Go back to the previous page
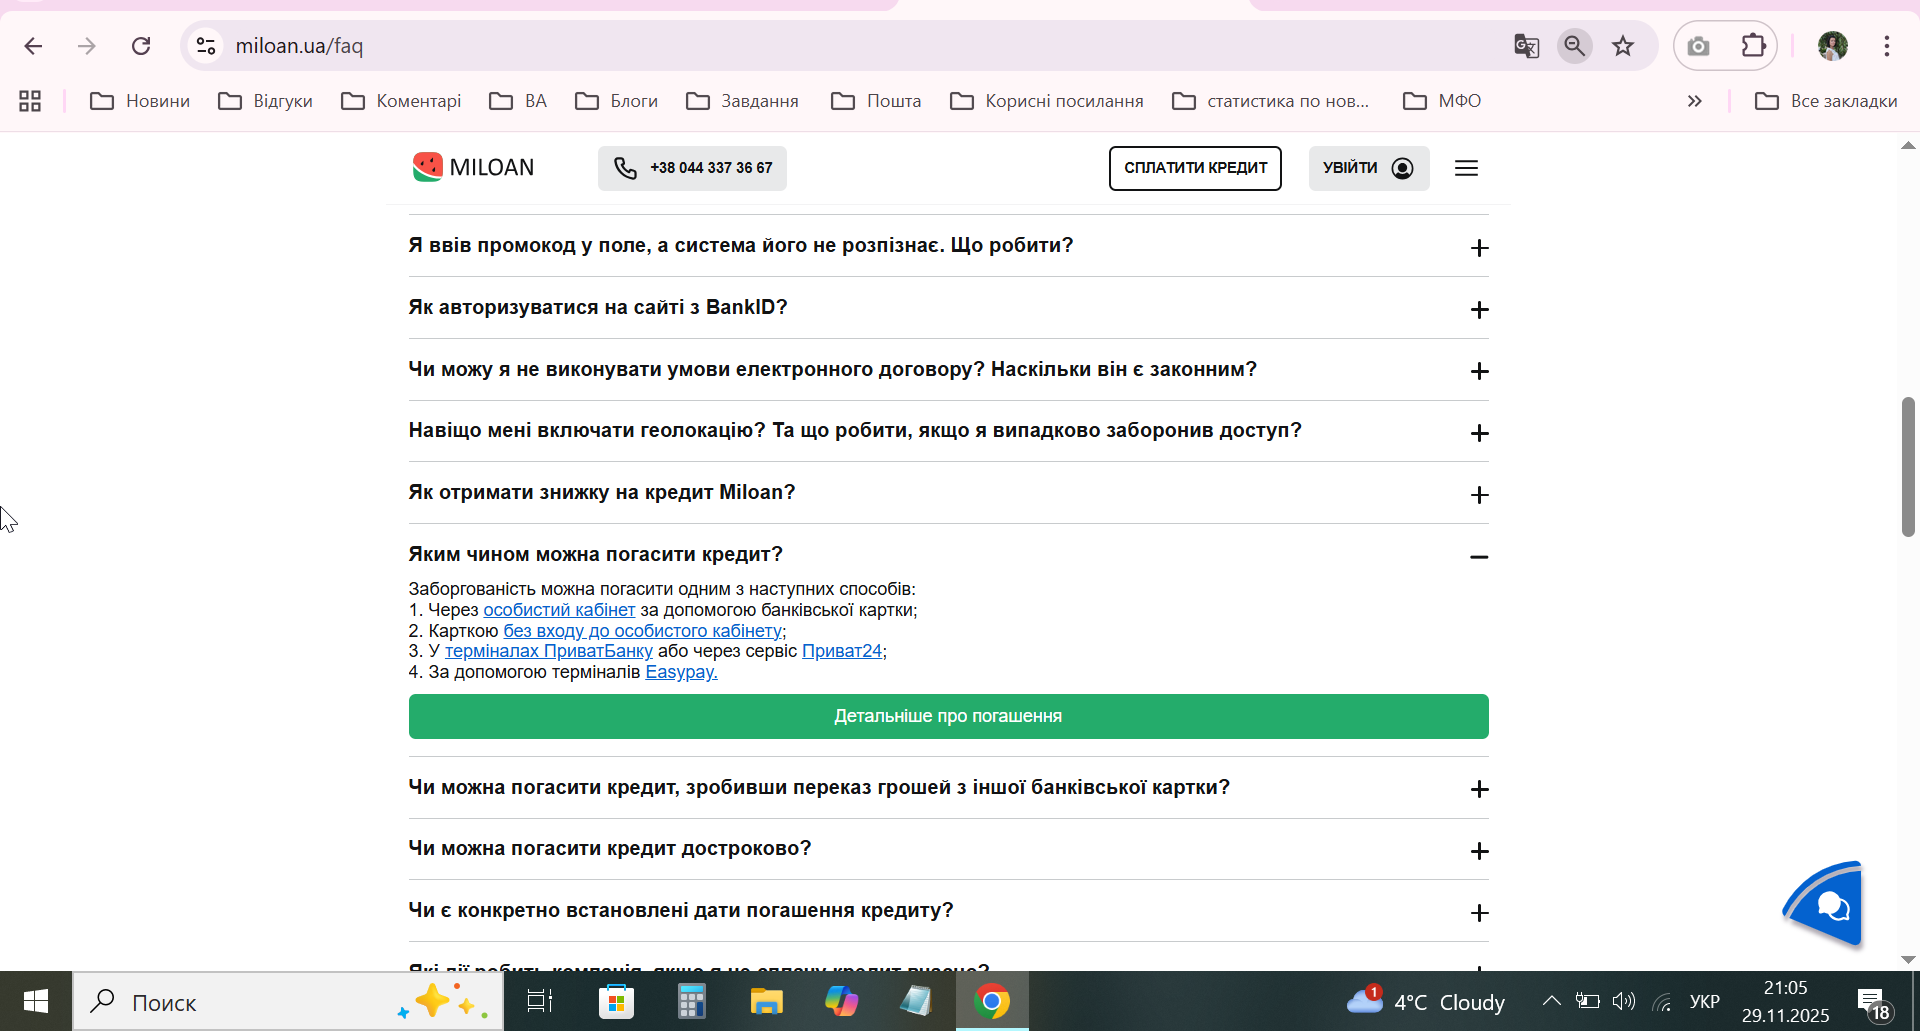 [33, 46]
